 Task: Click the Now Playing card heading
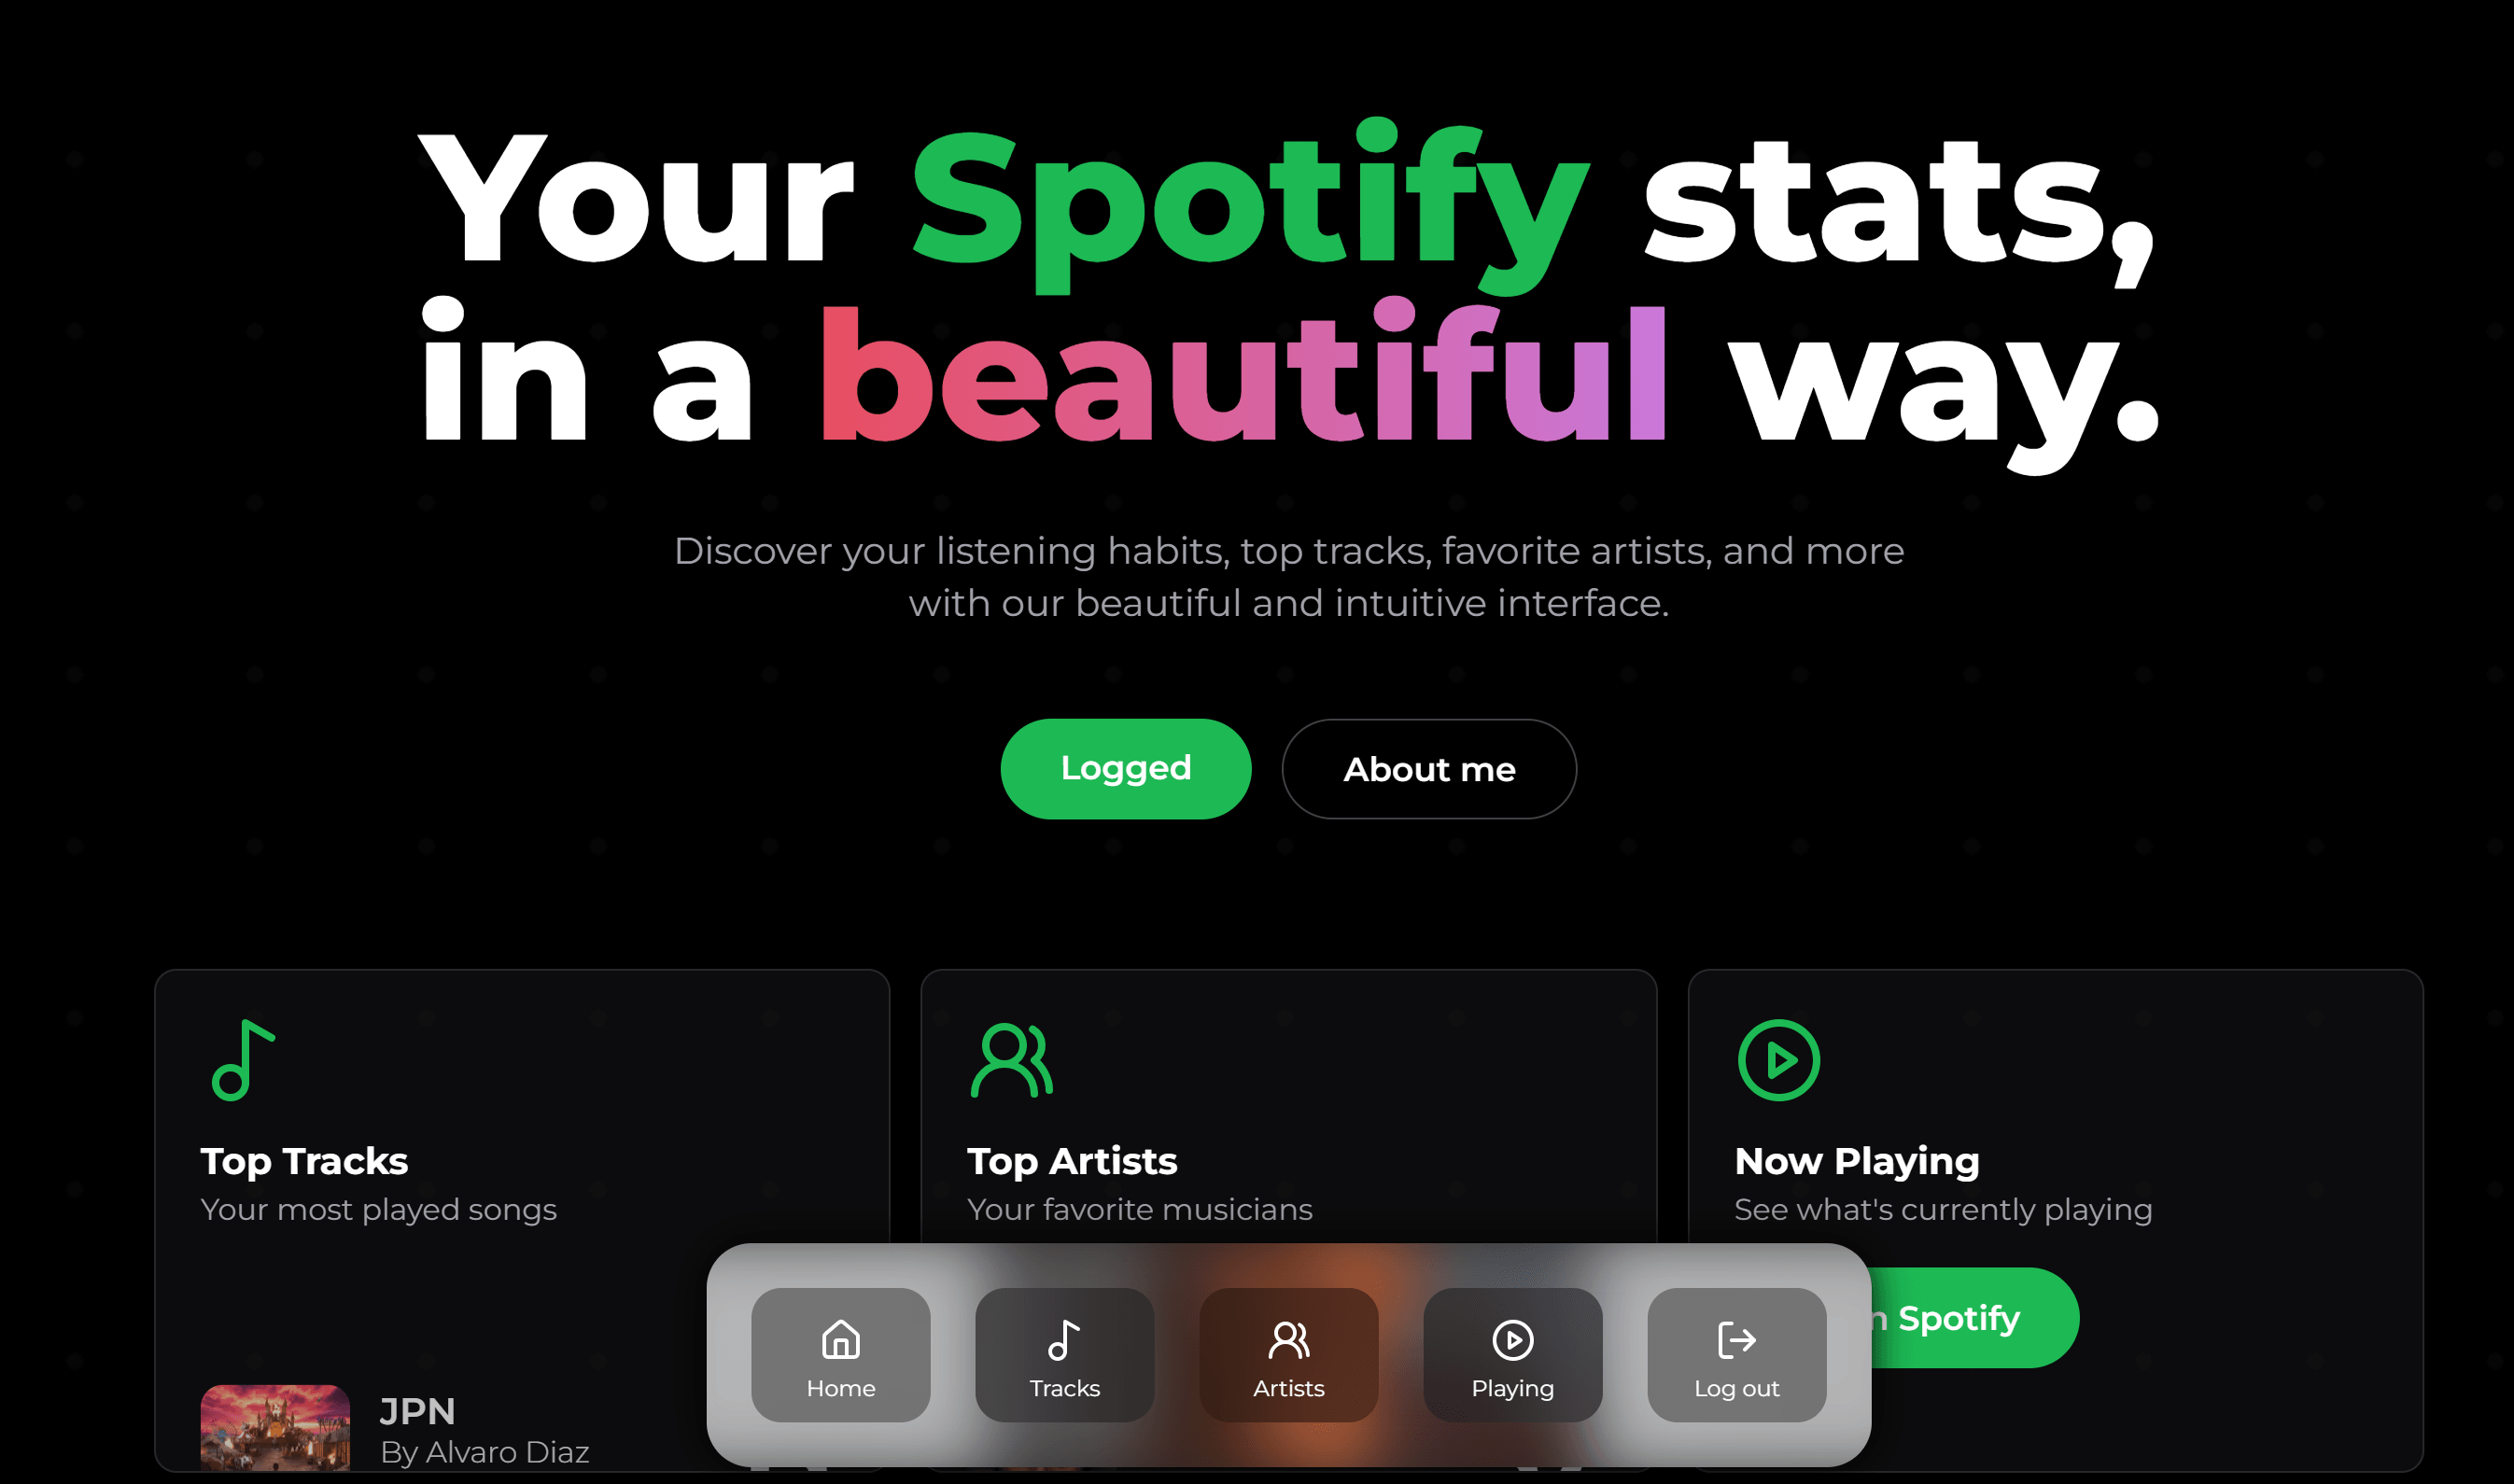1857,1161
